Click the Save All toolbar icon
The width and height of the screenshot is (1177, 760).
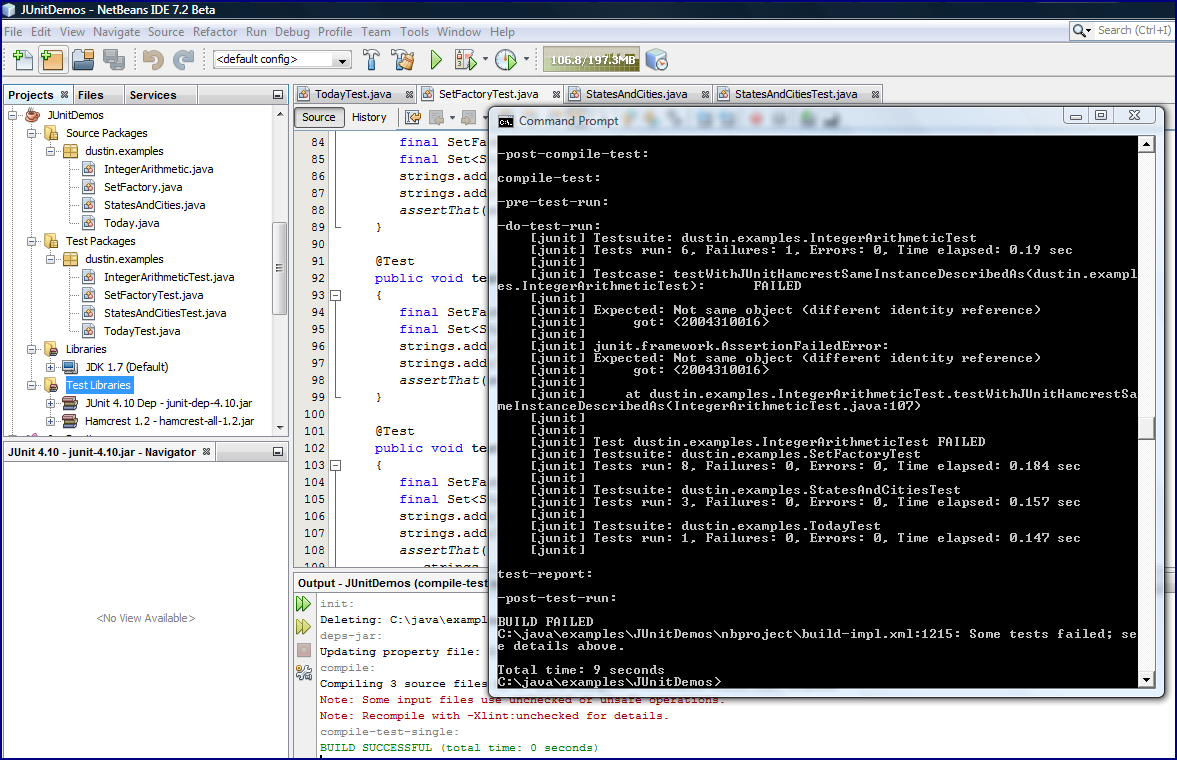(113, 59)
